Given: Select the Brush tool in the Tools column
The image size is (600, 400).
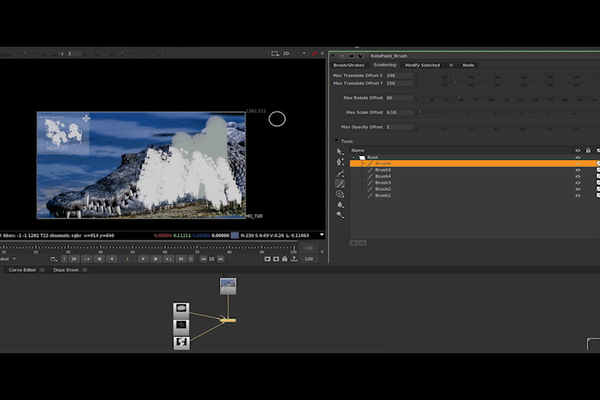Looking at the screenshot, I should tap(340, 183).
